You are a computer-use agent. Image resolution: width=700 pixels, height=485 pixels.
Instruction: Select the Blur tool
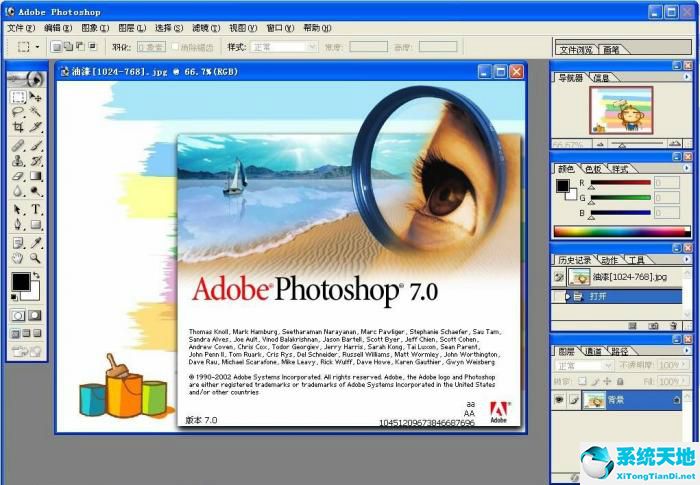(x=18, y=191)
